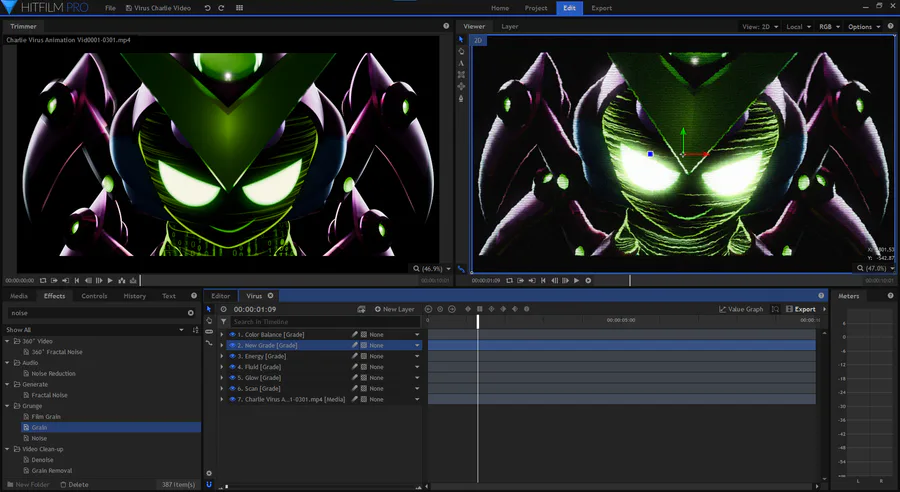Open the Export workspace tab
This screenshot has height=492, width=900.
tap(601, 8)
